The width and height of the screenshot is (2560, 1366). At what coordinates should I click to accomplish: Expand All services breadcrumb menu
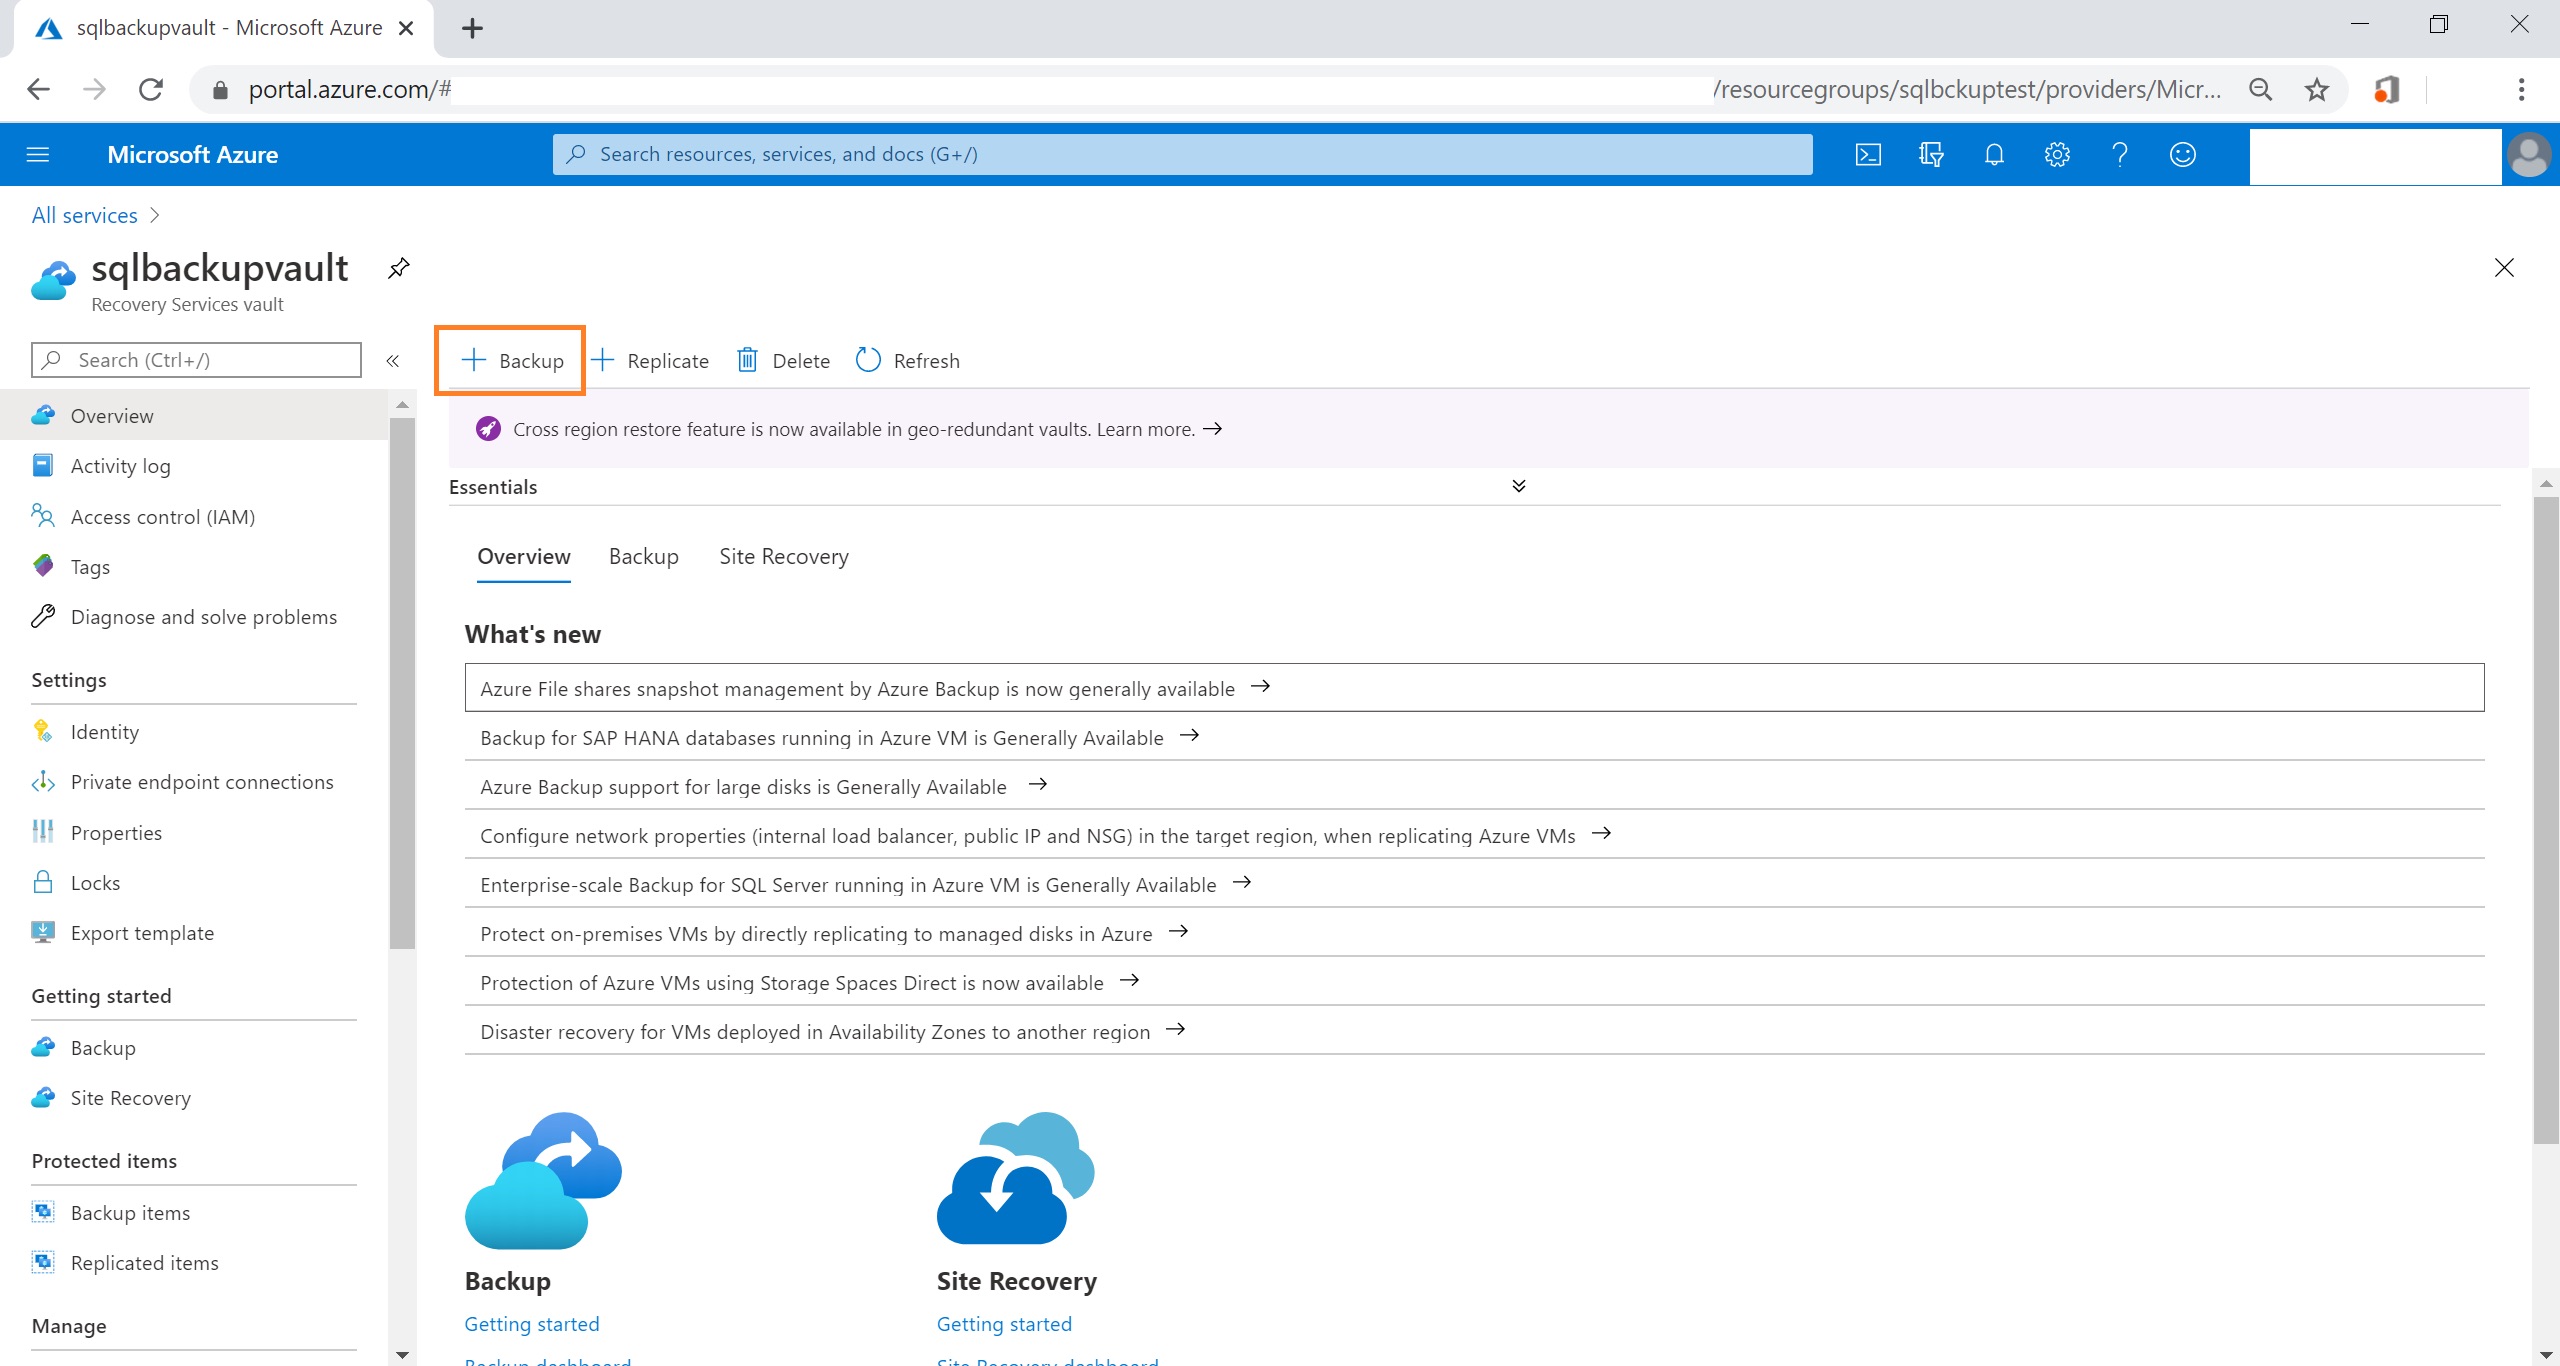click(157, 213)
